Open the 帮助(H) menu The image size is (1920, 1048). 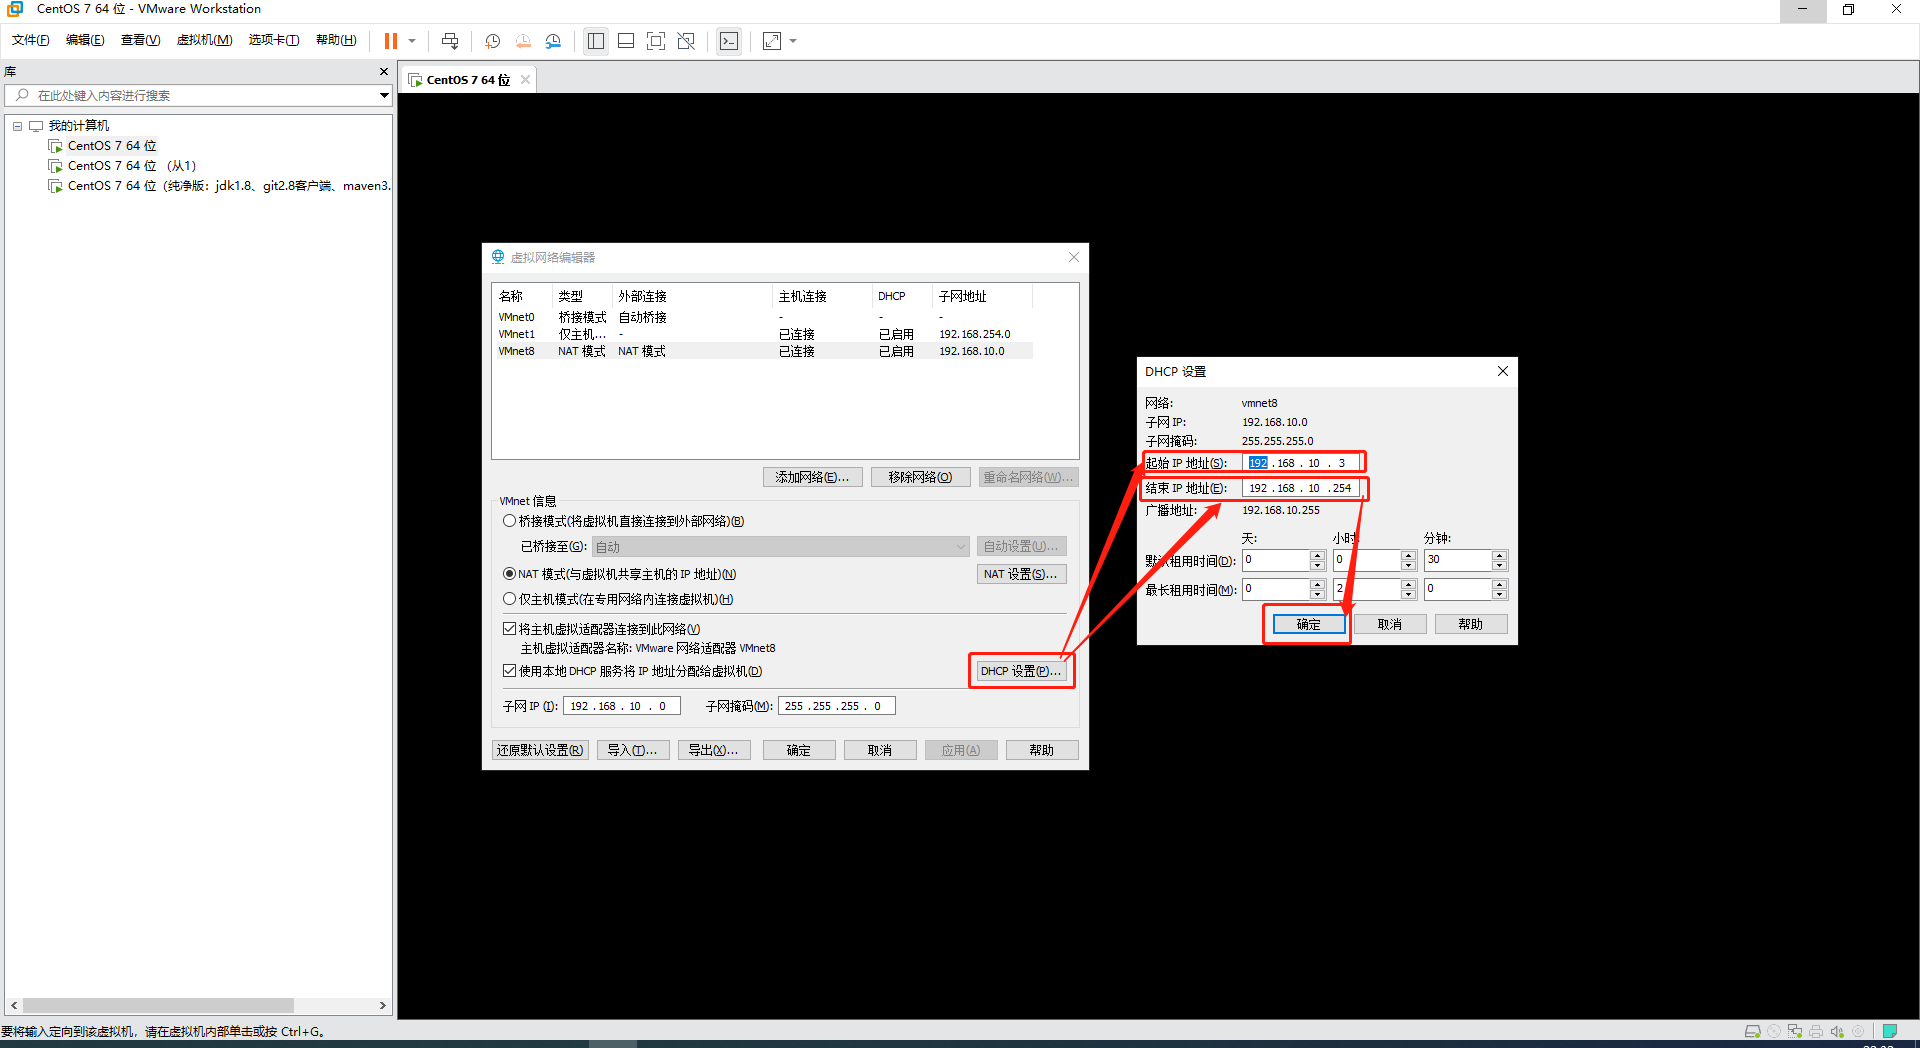pyautogui.click(x=336, y=40)
